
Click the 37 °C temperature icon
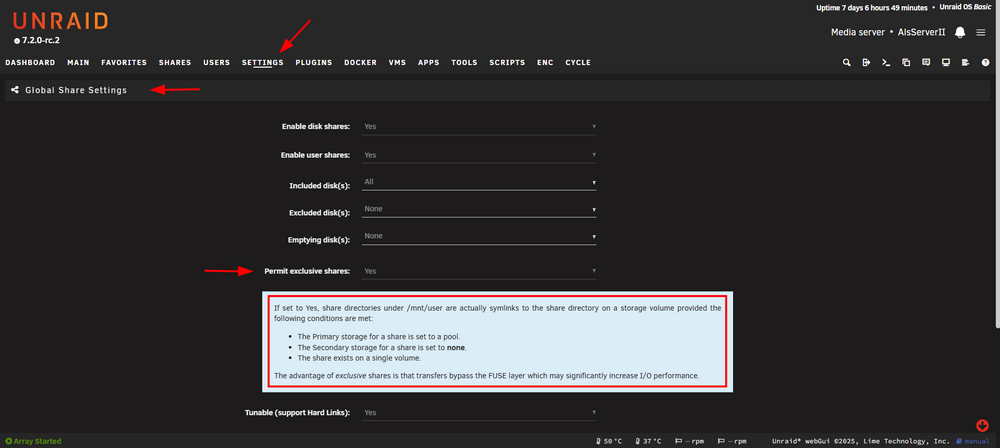(638, 441)
